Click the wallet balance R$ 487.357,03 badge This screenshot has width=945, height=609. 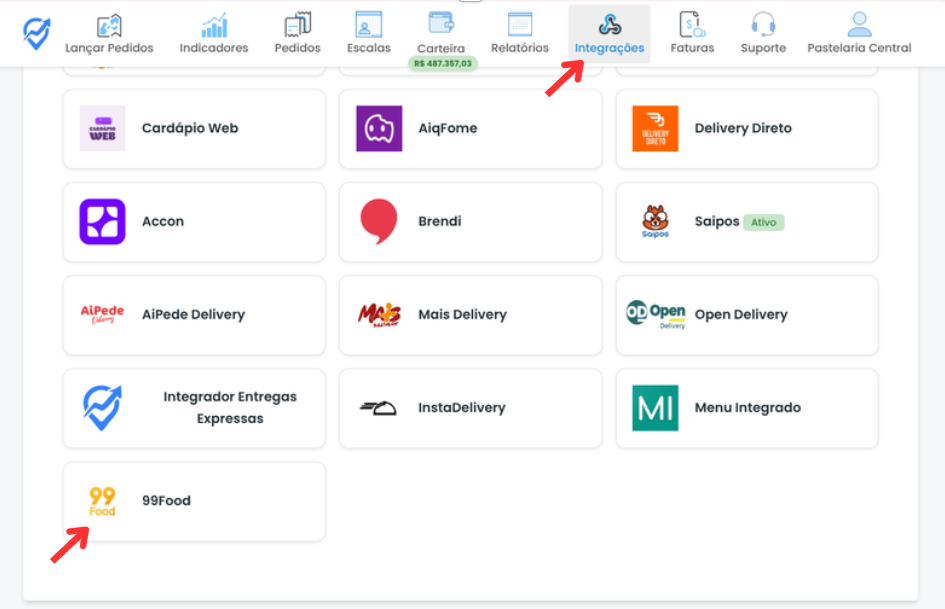click(x=441, y=63)
